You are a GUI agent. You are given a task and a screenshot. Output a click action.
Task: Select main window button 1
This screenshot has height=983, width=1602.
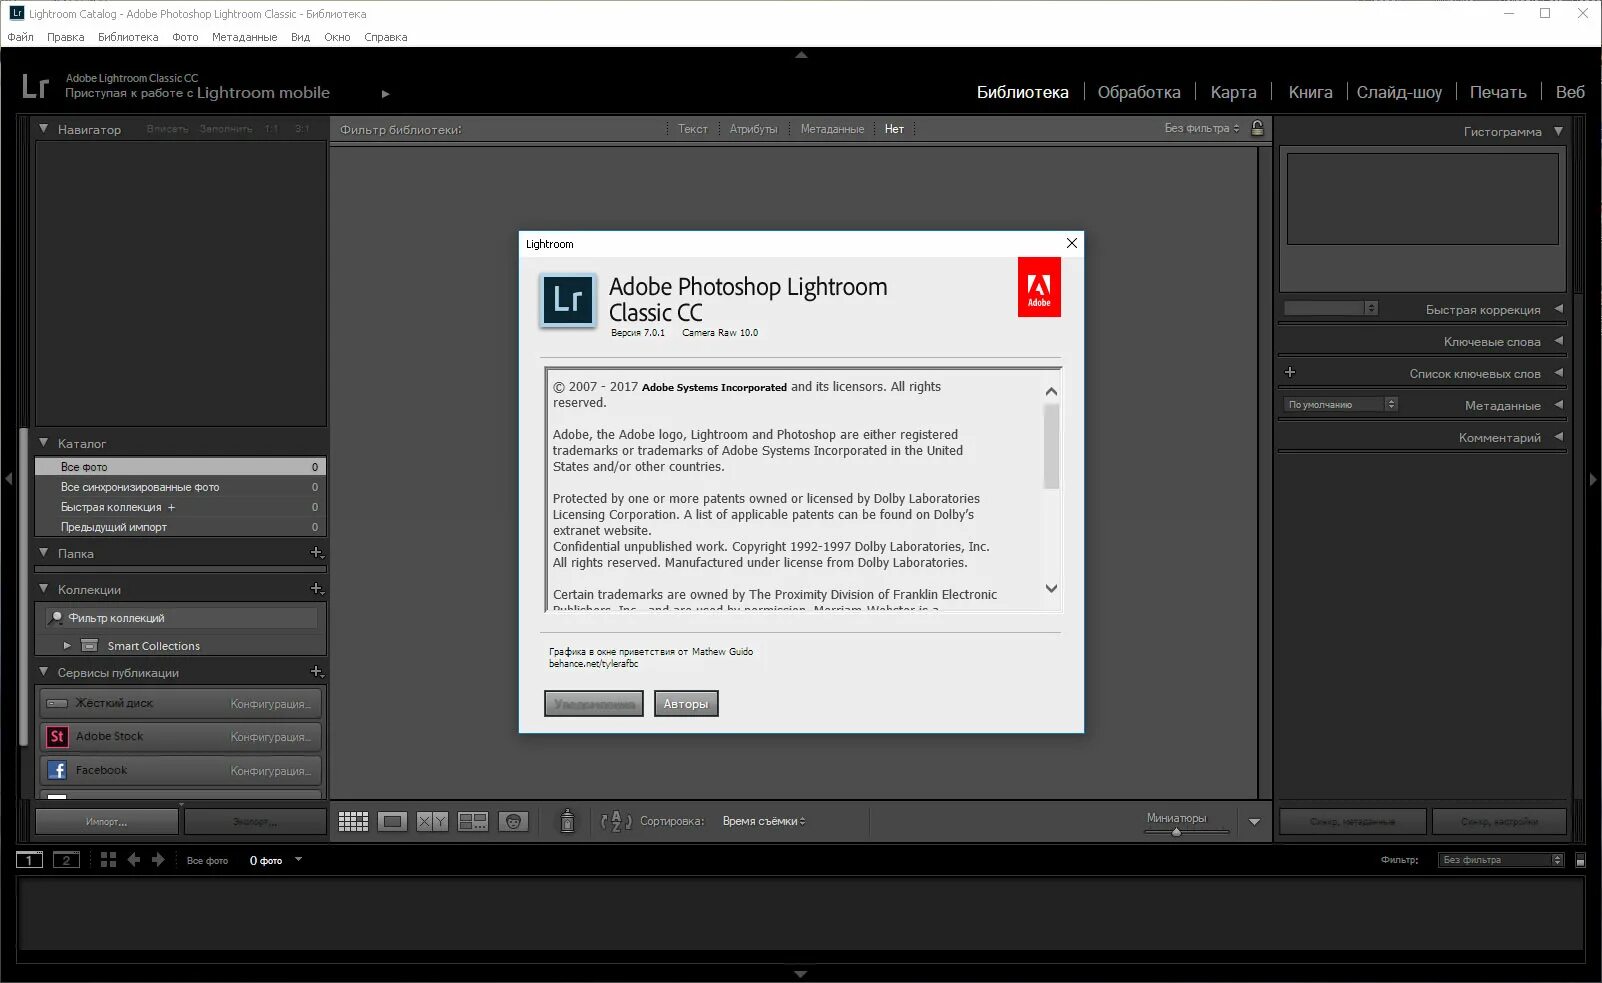29,860
